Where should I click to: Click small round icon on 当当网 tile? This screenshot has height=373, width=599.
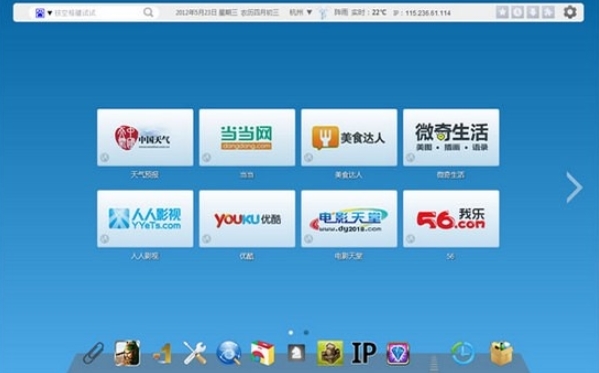pyautogui.click(x=207, y=157)
